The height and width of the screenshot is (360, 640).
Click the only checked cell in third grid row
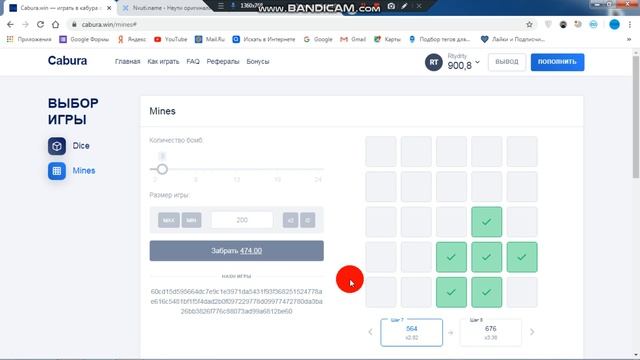click(487, 222)
